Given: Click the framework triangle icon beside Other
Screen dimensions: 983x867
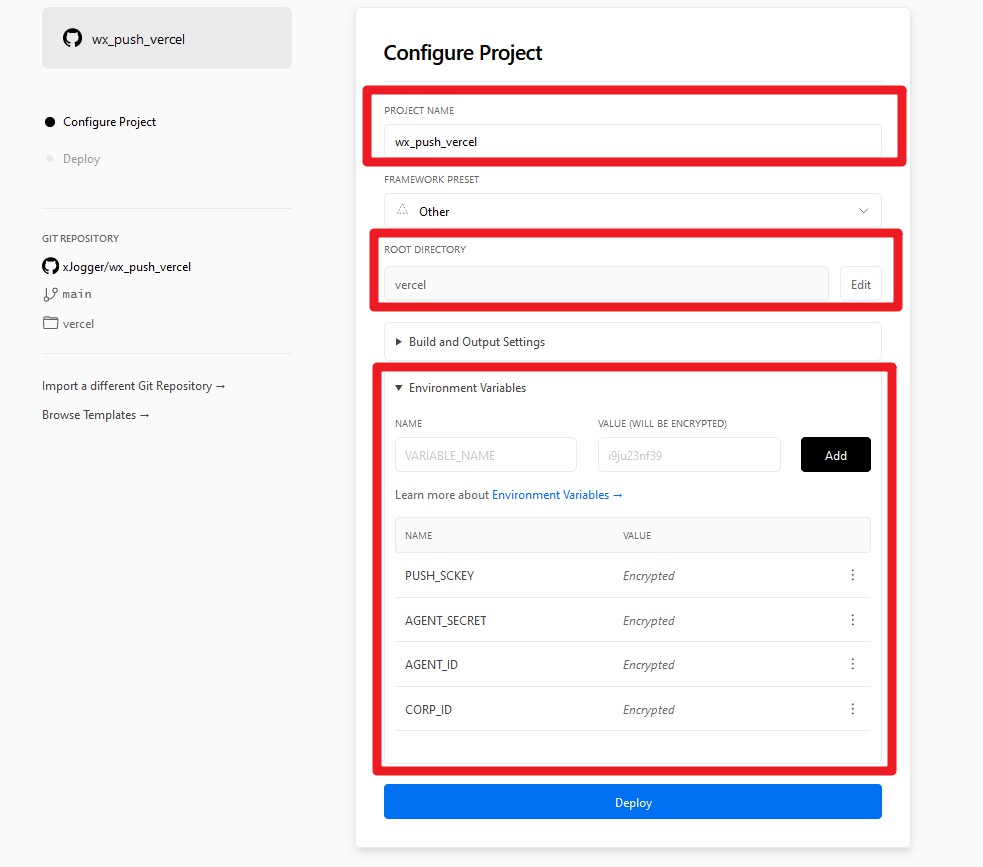Looking at the screenshot, I should 402,210.
